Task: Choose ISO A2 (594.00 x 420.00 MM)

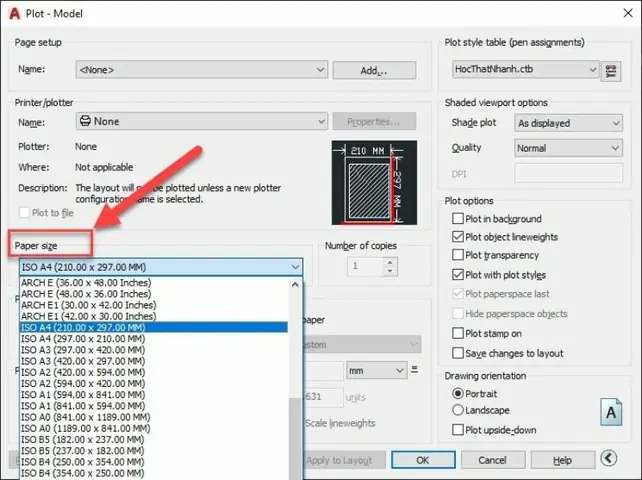Action: click(x=154, y=383)
